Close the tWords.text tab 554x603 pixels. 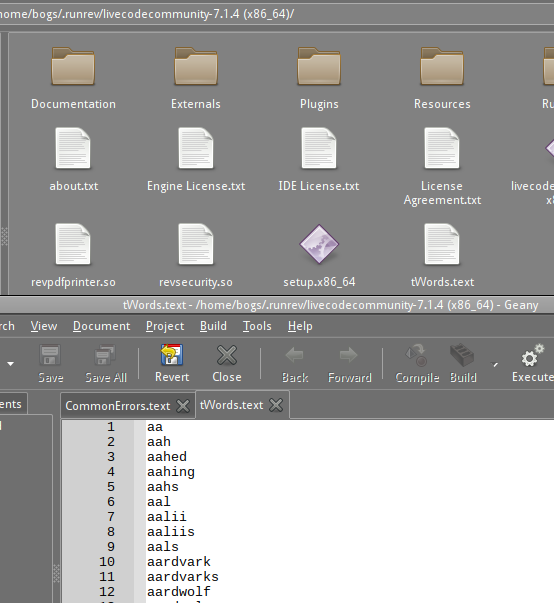(x=276, y=405)
